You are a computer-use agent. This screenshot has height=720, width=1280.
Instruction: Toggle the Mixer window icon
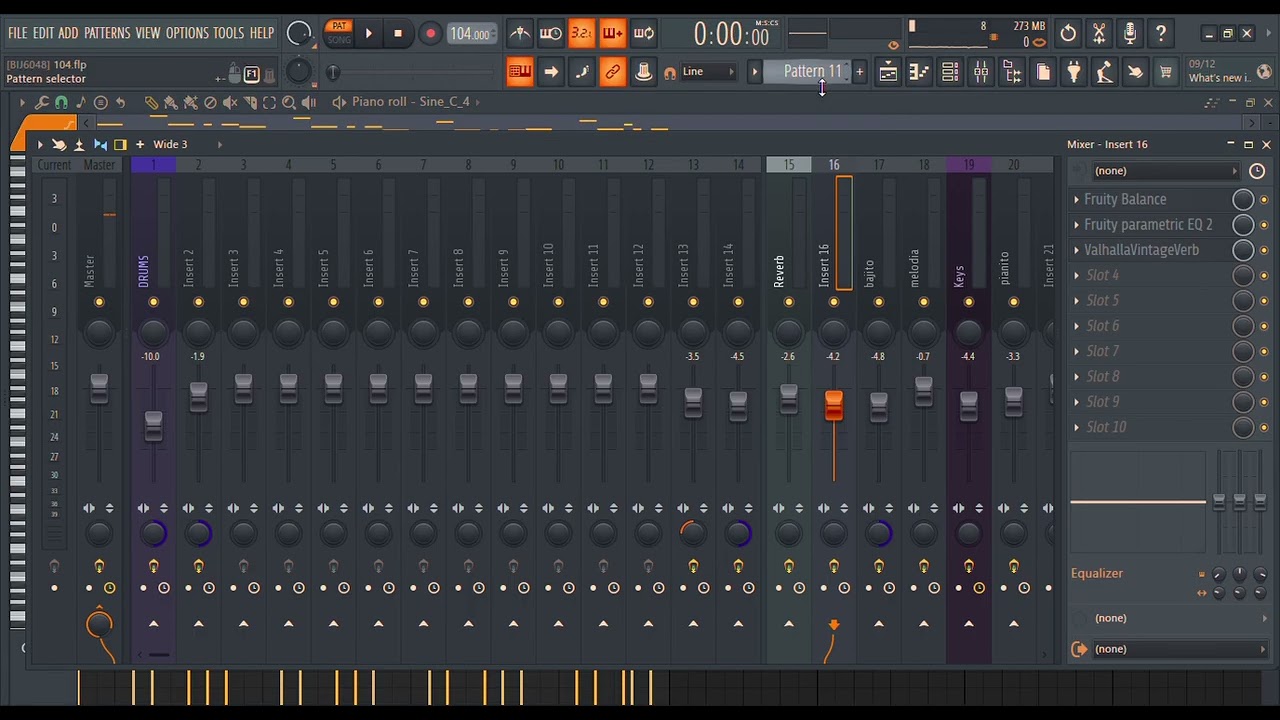981,72
